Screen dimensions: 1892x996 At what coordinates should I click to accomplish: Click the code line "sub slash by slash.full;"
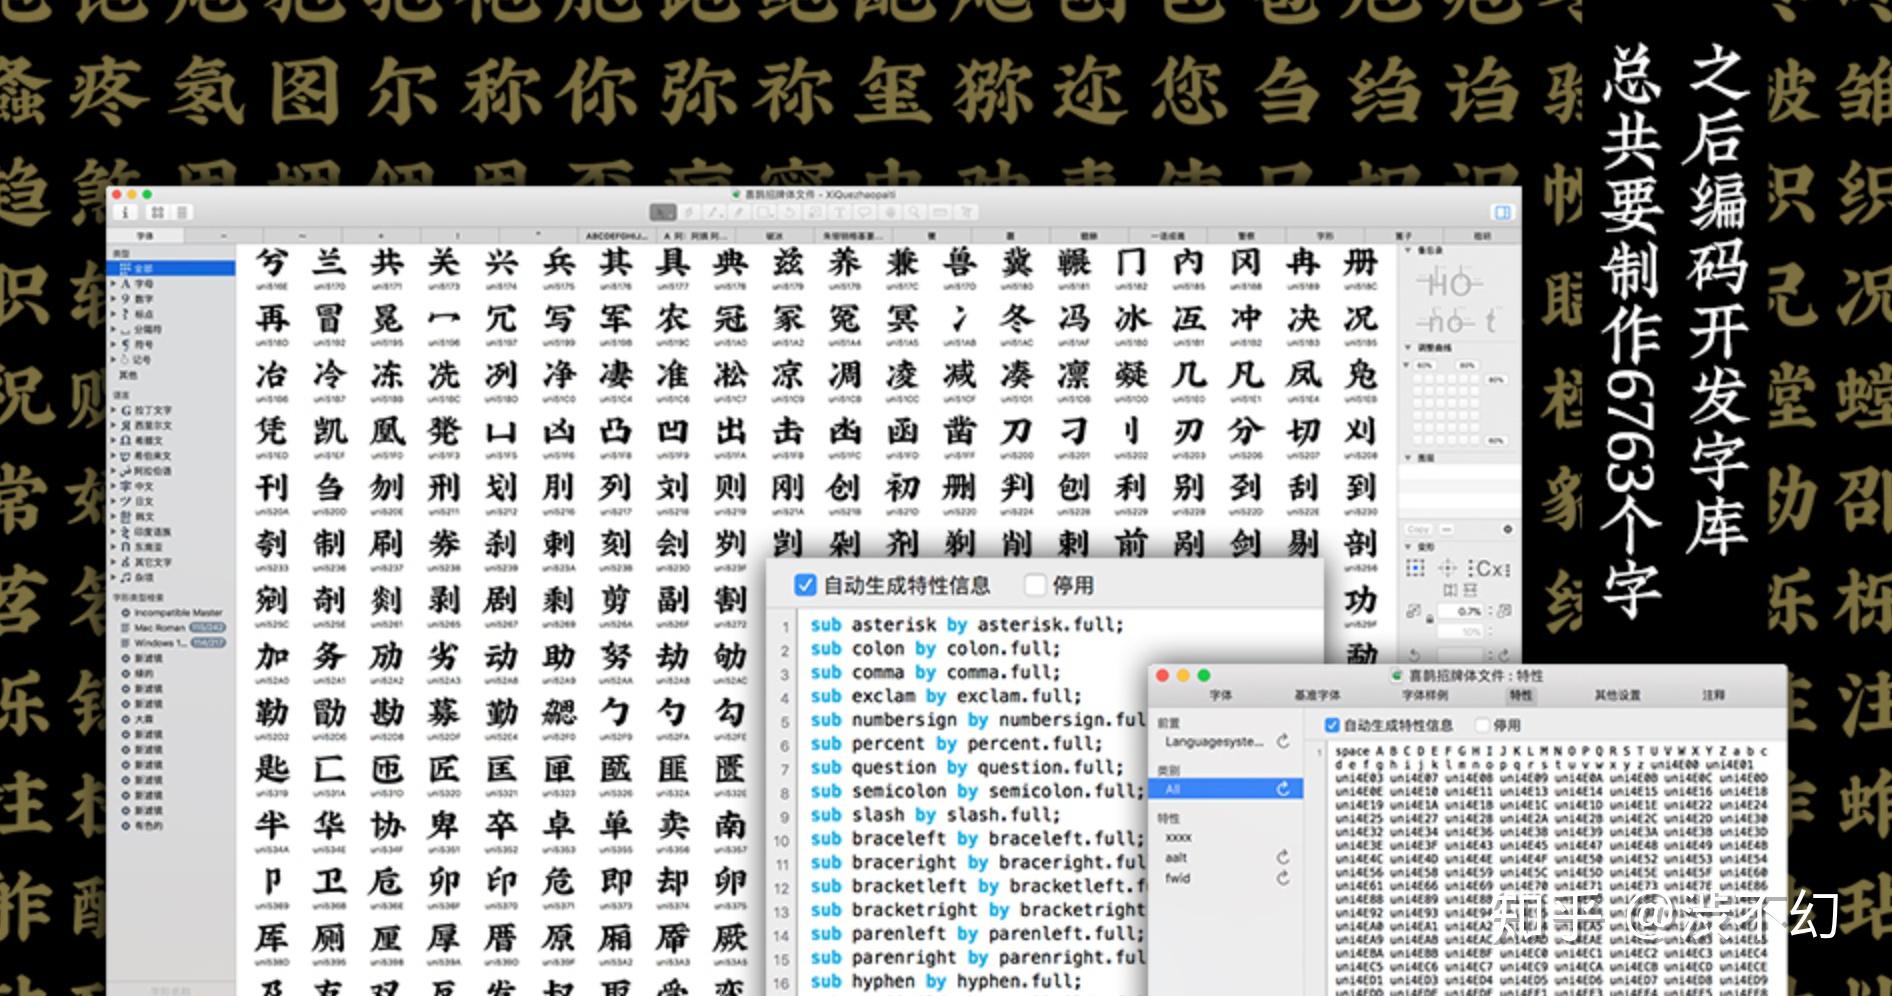[x=935, y=815]
